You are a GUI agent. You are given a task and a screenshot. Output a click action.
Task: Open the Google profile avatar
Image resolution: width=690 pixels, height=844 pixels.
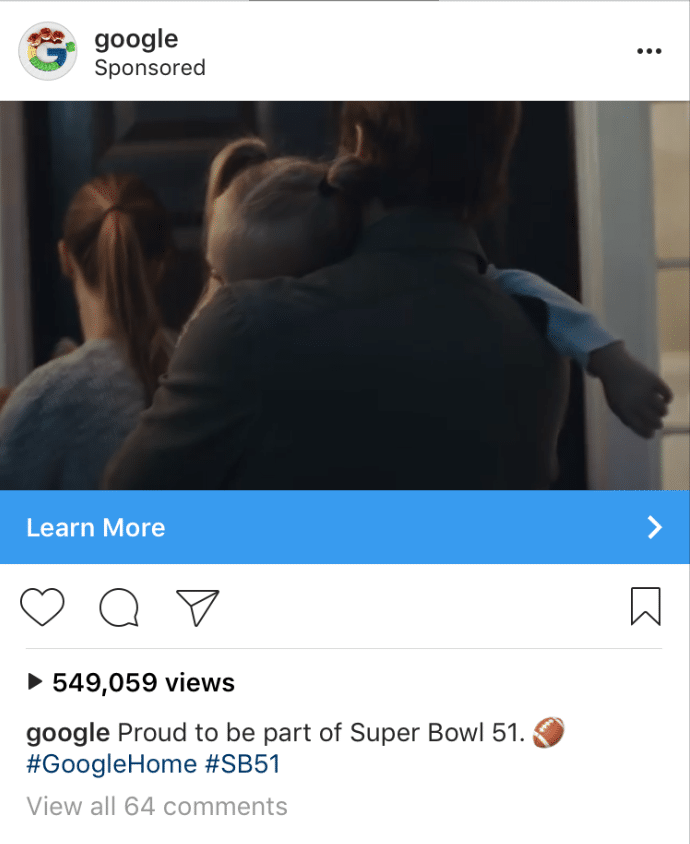[48, 51]
